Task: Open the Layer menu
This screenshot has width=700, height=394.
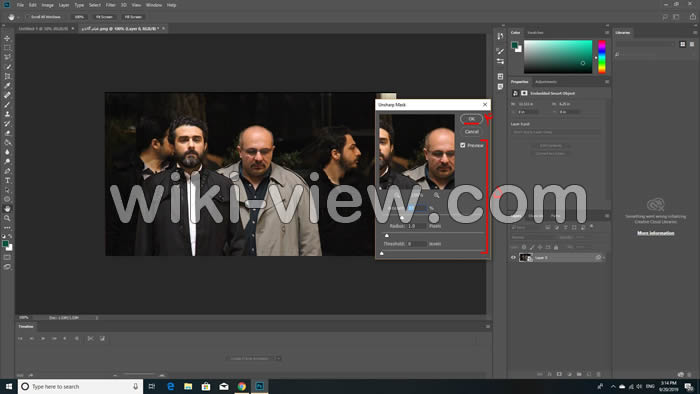Action: tap(64, 5)
